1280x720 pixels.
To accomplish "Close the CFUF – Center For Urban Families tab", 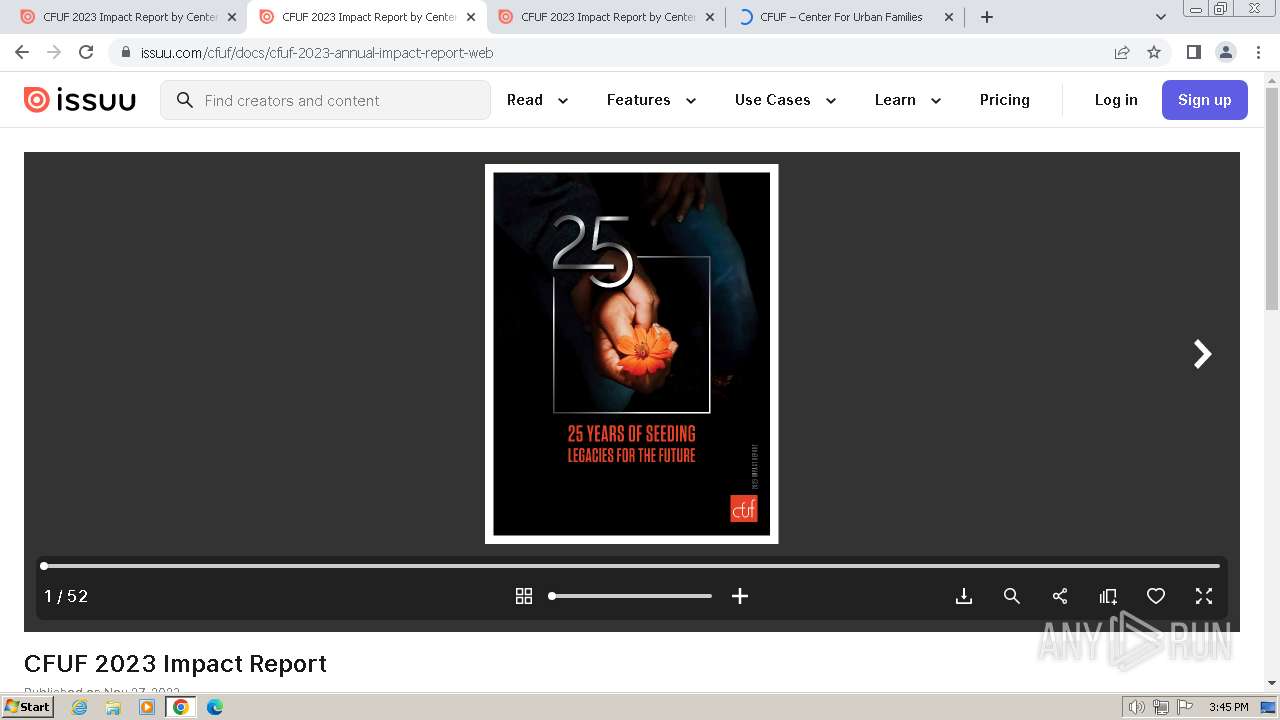I will click(x=949, y=17).
